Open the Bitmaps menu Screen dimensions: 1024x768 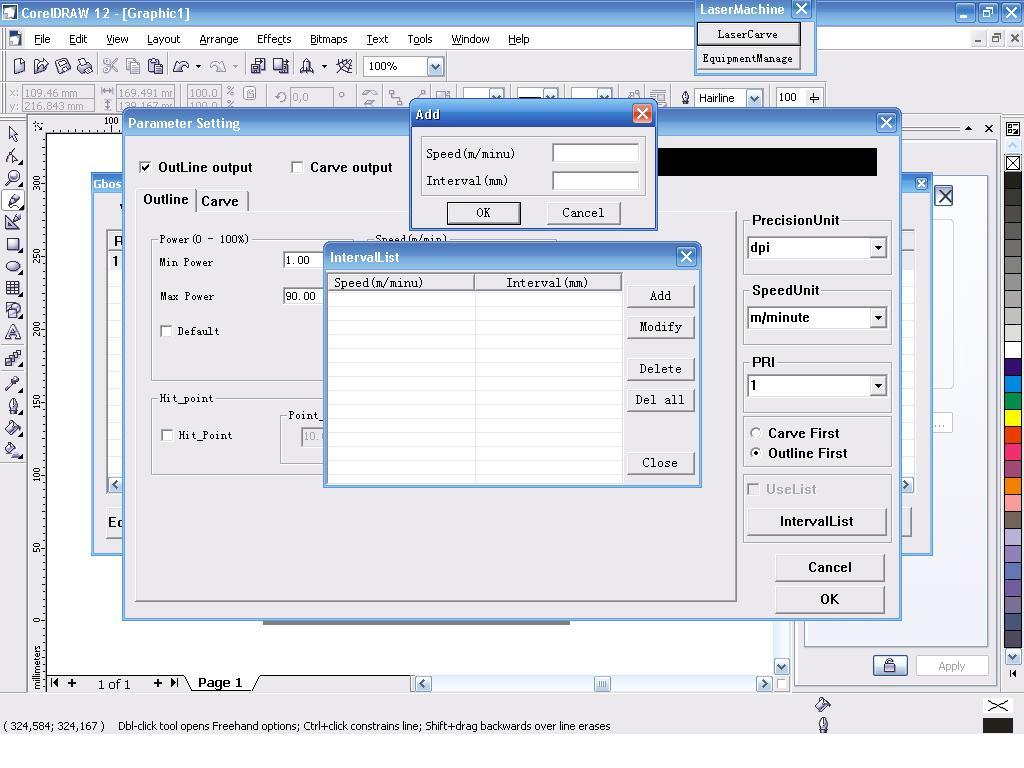tap(328, 39)
